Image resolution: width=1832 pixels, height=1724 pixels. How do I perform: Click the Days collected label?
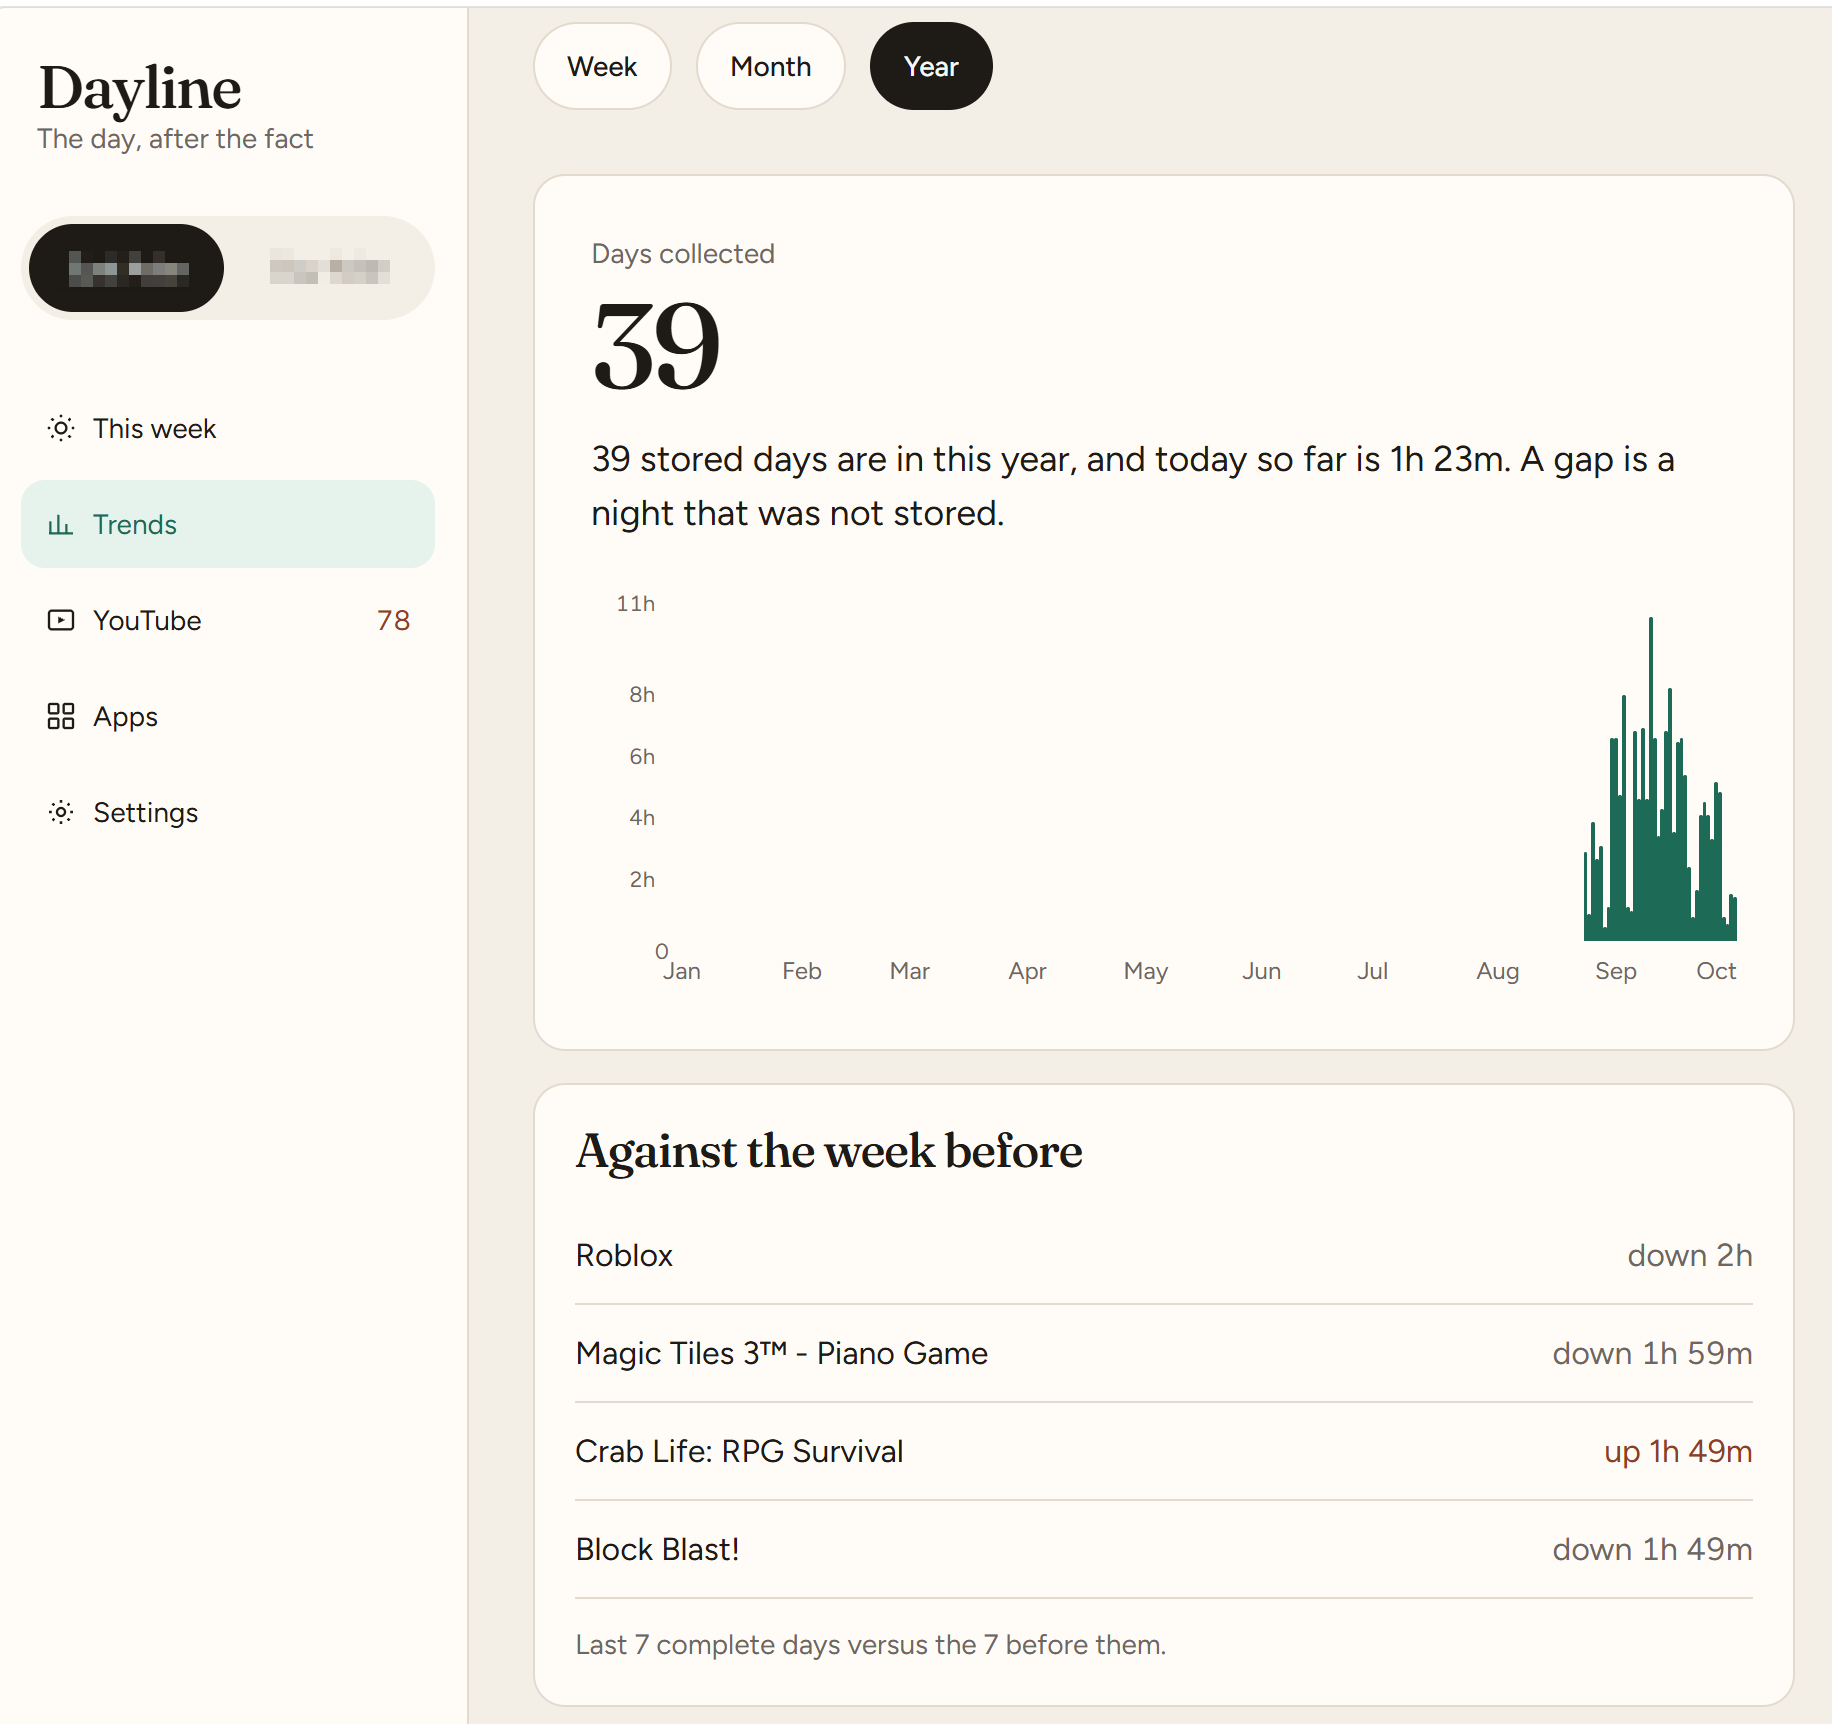(x=683, y=254)
